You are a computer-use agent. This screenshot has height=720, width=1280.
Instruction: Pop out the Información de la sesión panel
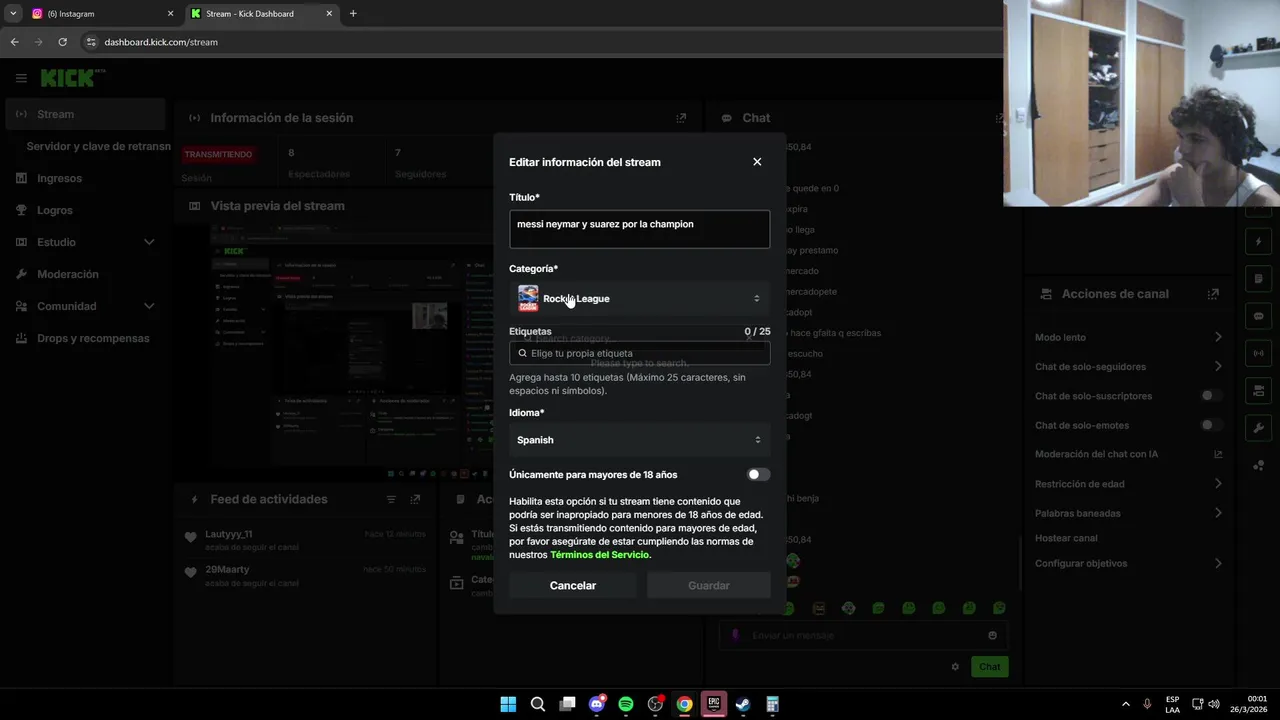click(x=681, y=118)
